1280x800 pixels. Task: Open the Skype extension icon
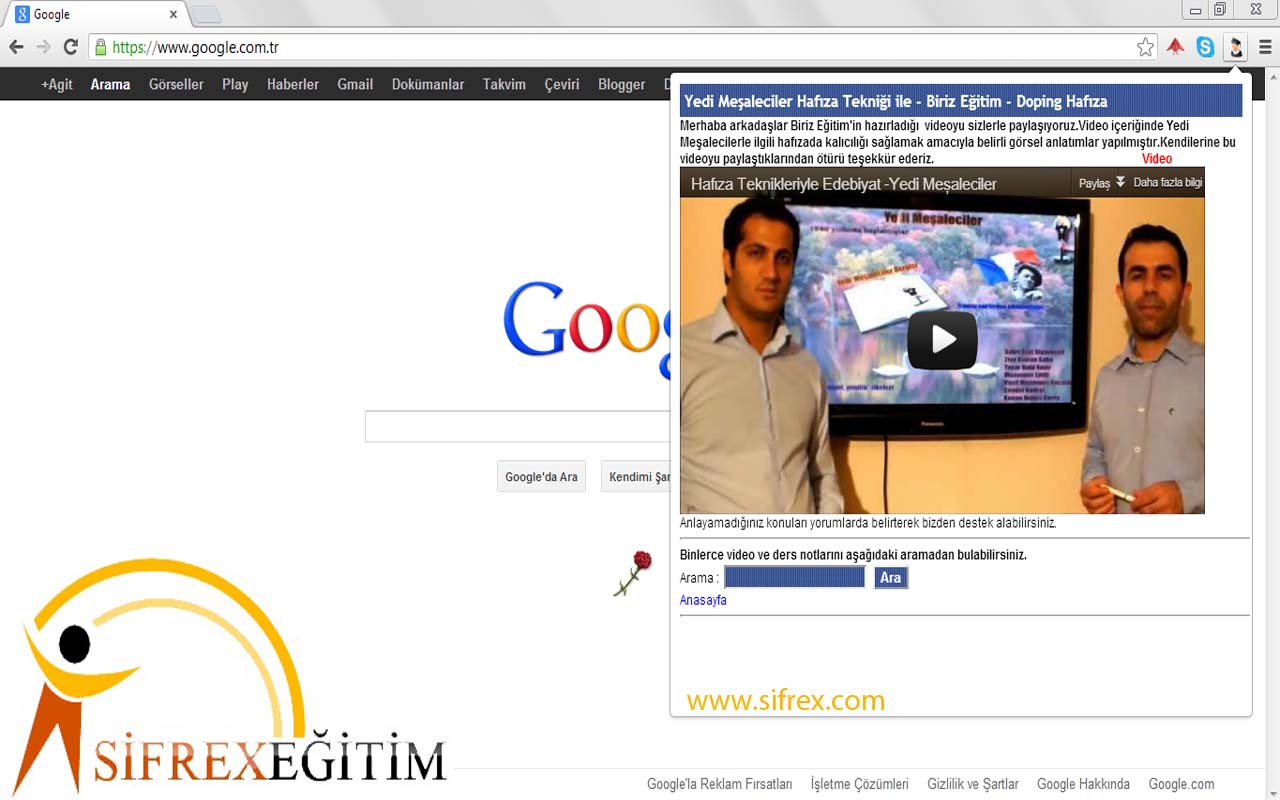coord(1206,47)
